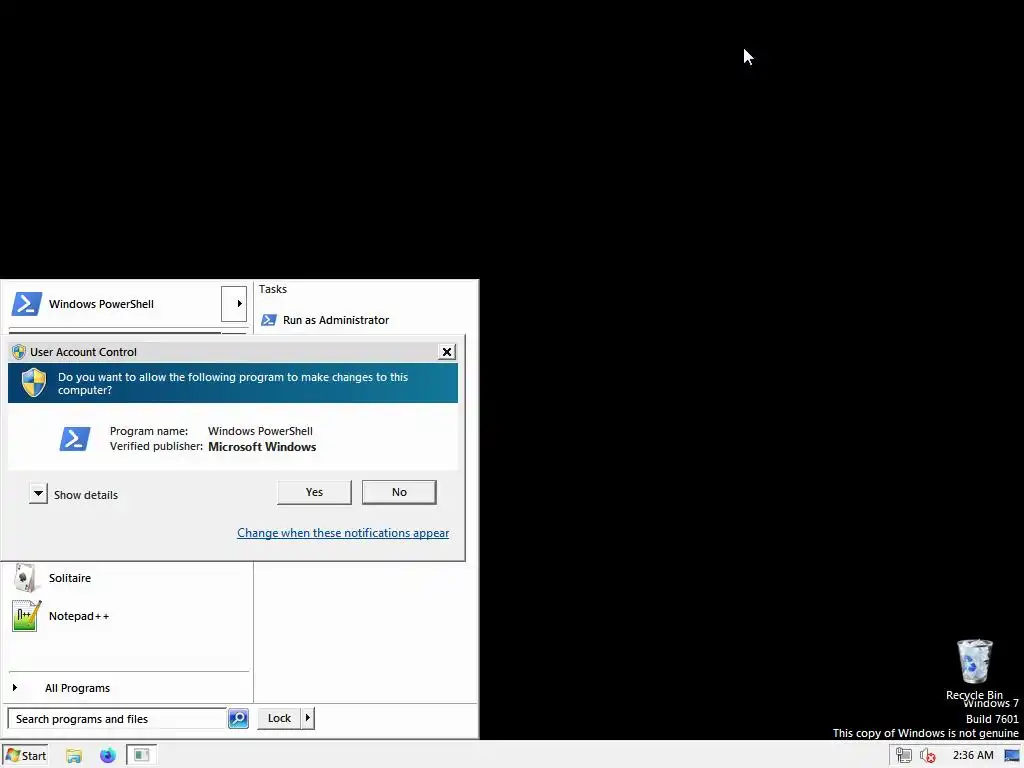Expand Show details arrow in UAC dialog
1024x768 pixels.
coord(39,494)
